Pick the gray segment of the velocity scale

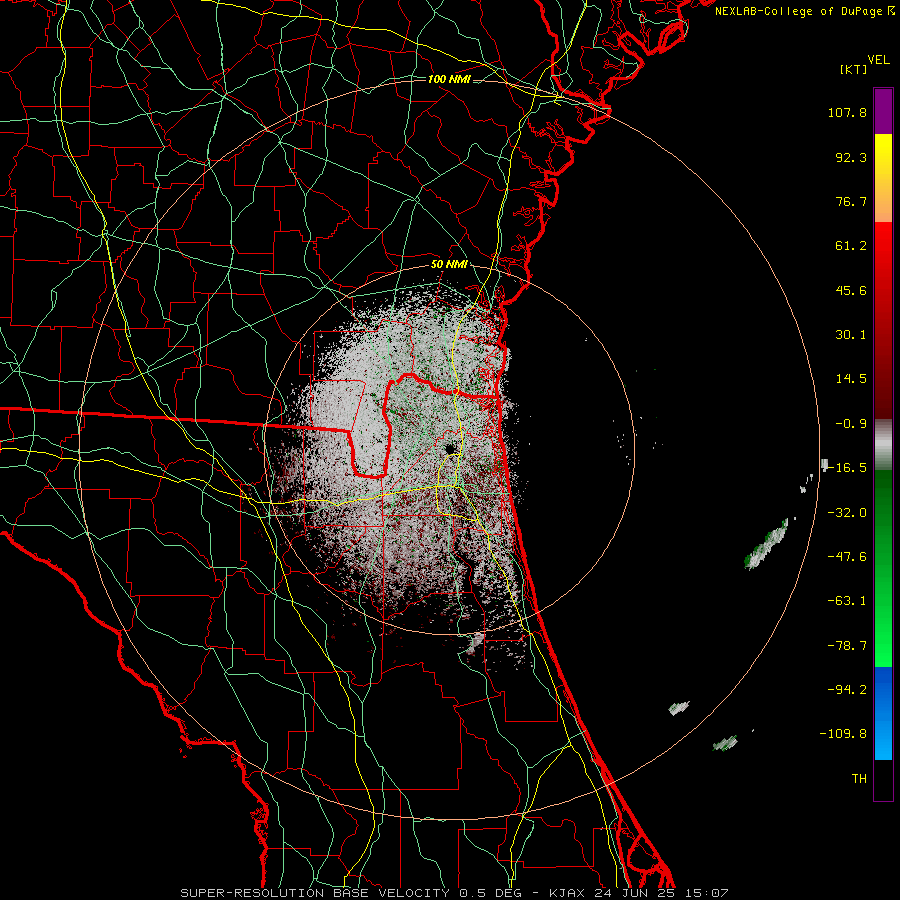883,445
